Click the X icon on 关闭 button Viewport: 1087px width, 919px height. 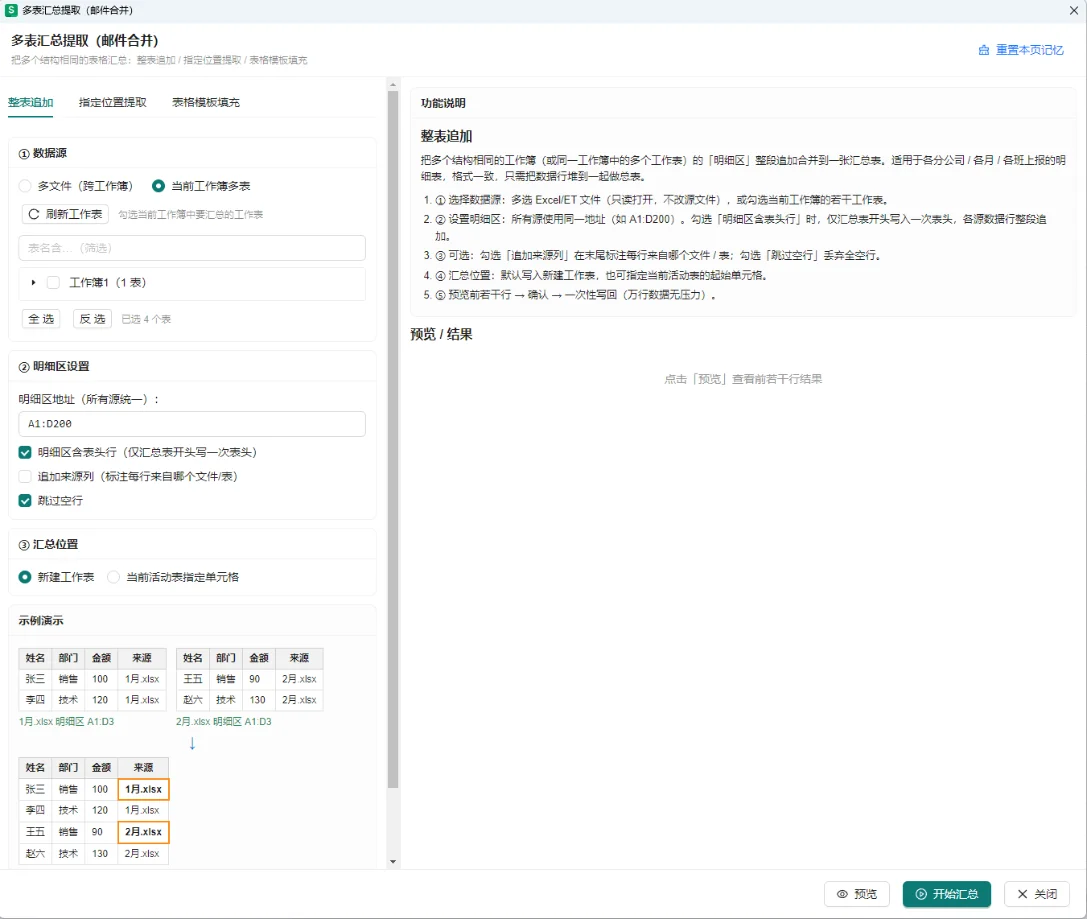(1023, 894)
